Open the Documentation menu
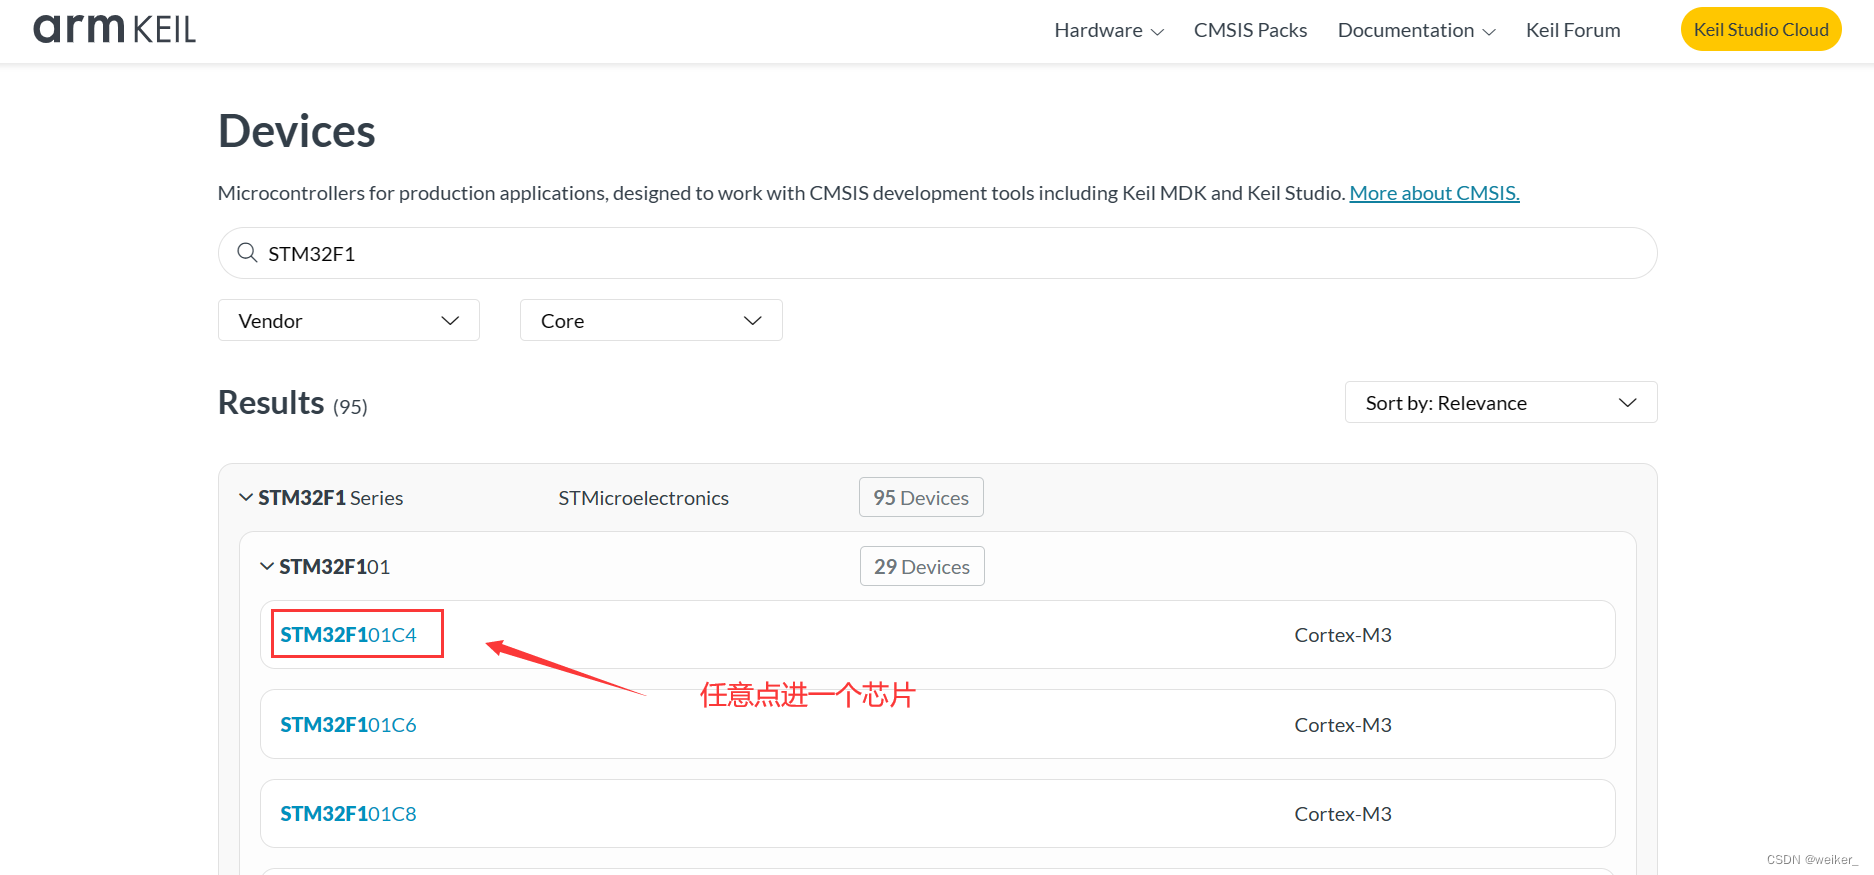The width and height of the screenshot is (1874, 875). (x=1417, y=30)
